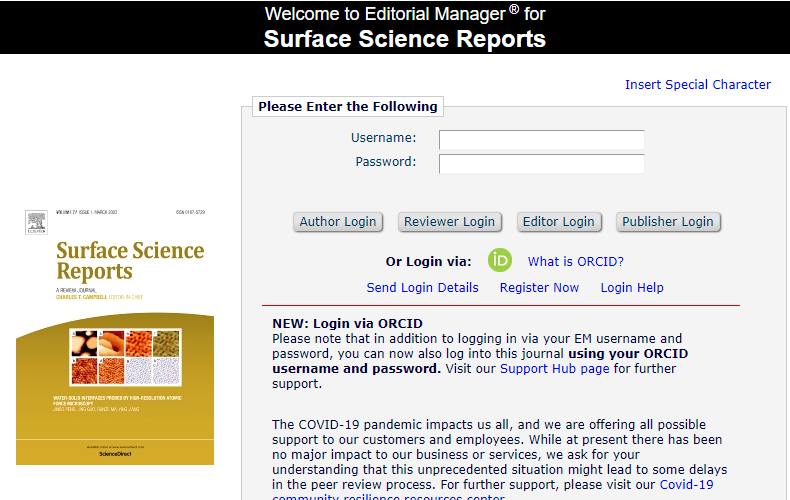Follow the Register Now link
The height and width of the screenshot is (500, 790).
coord(539,288)
